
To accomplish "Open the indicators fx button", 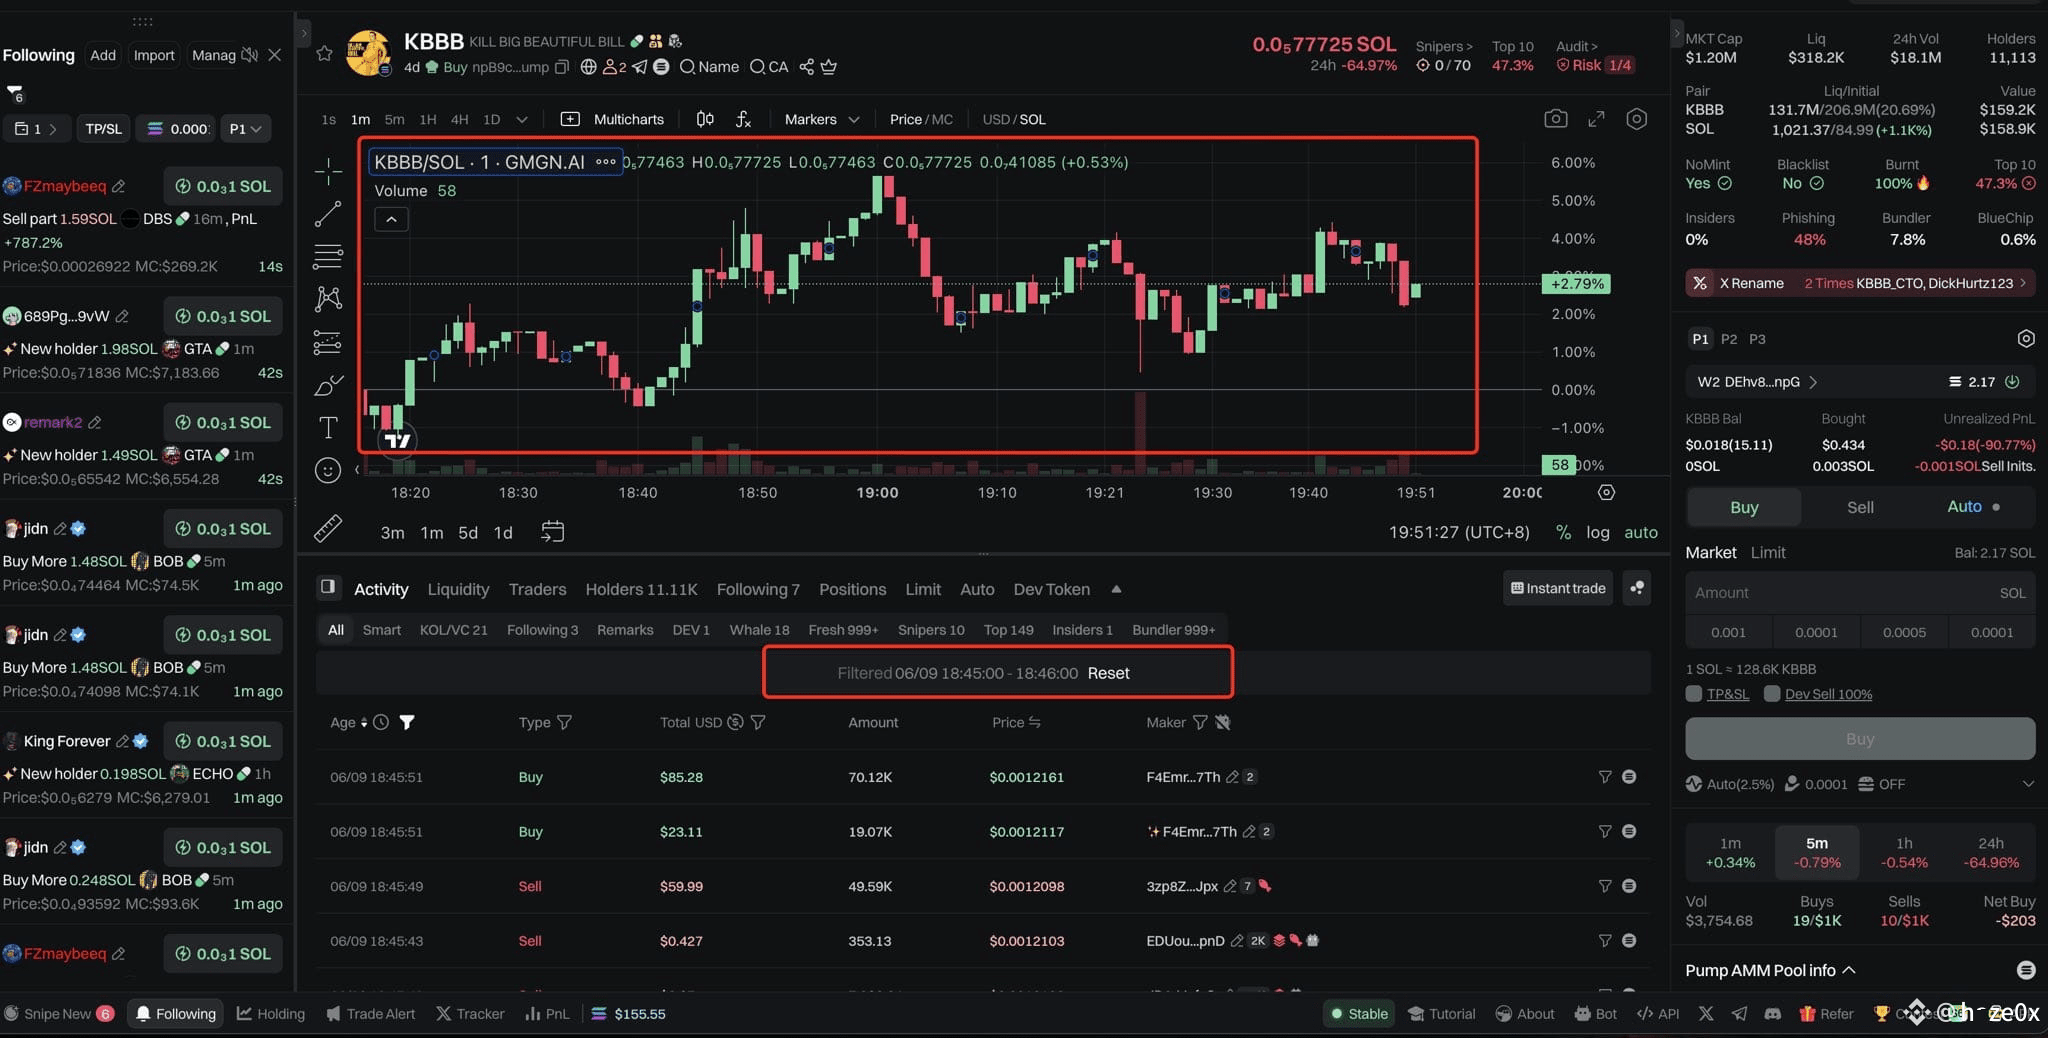I will click(743, 119).
